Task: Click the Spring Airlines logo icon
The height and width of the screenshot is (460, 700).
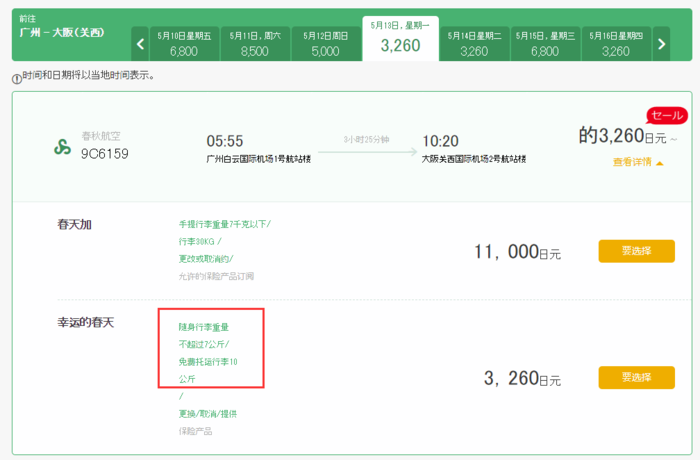Action: coord(62,147)
